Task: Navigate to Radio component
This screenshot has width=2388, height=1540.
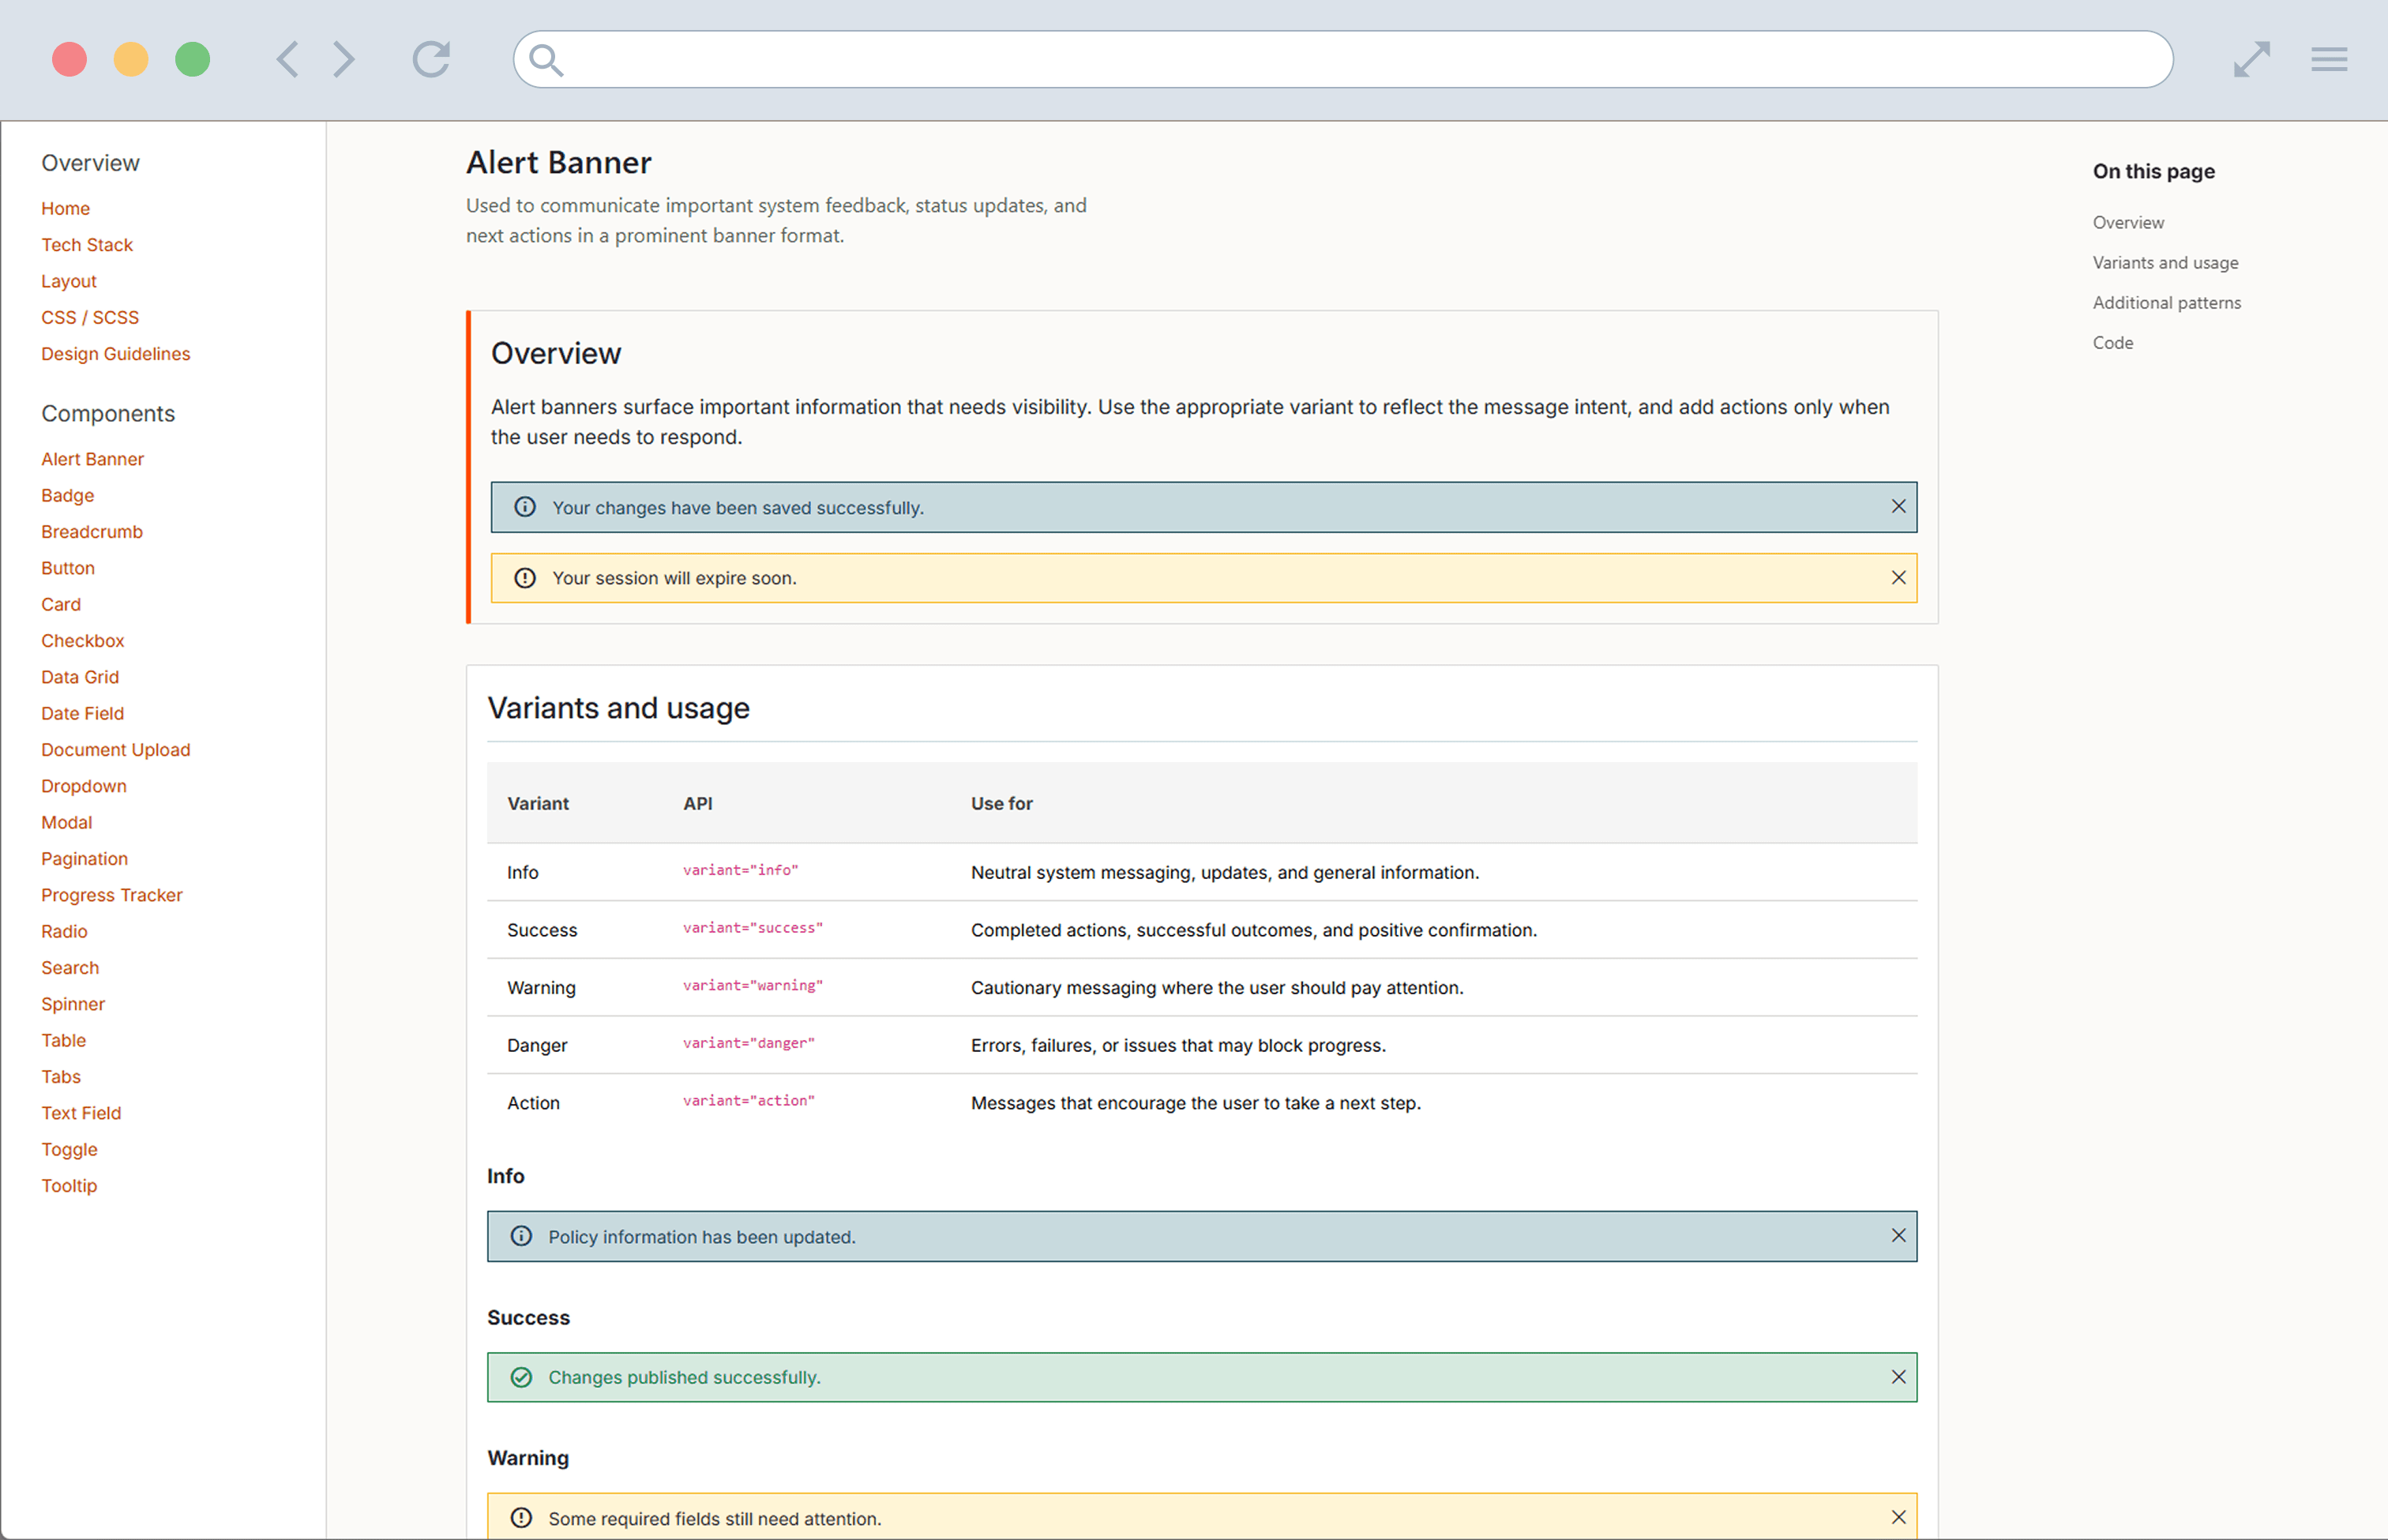Action: click(x=64, y=931)
